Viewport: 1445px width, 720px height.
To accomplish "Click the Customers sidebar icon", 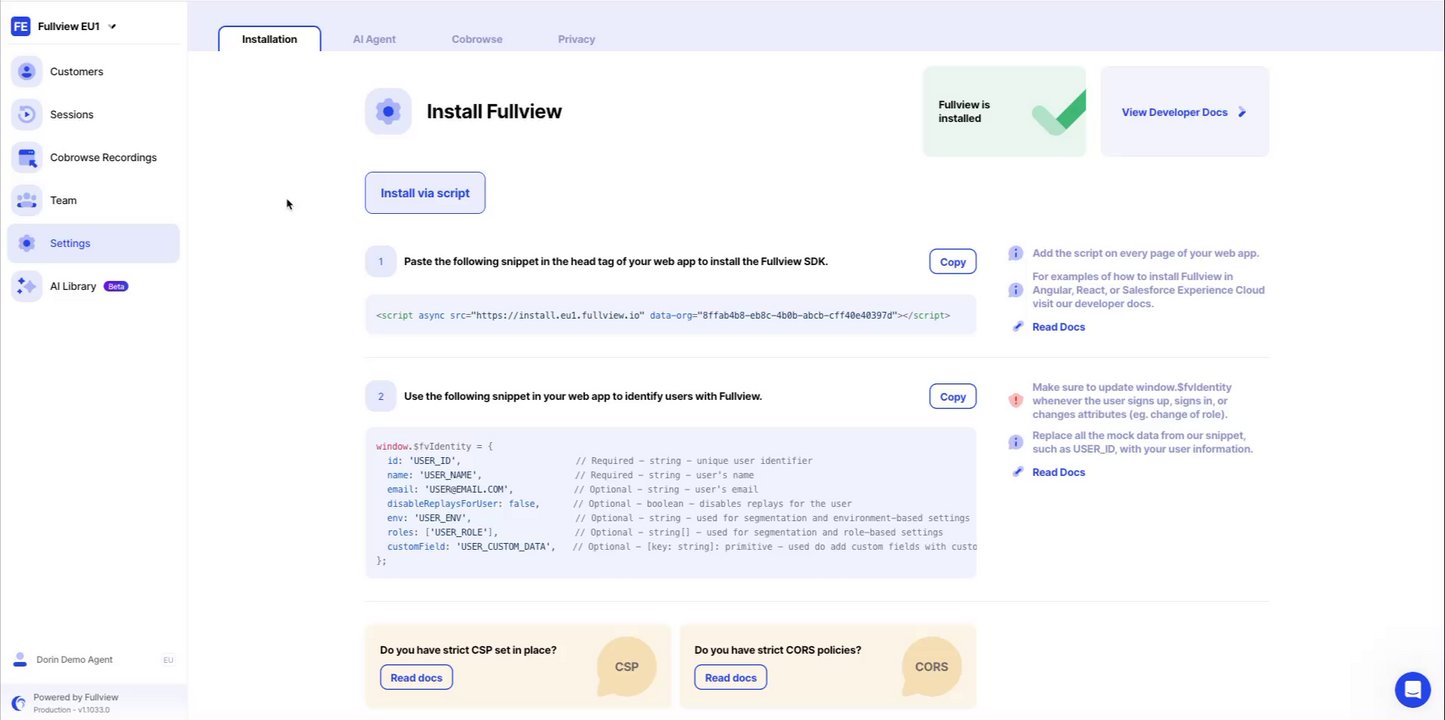I will (26, 71).
